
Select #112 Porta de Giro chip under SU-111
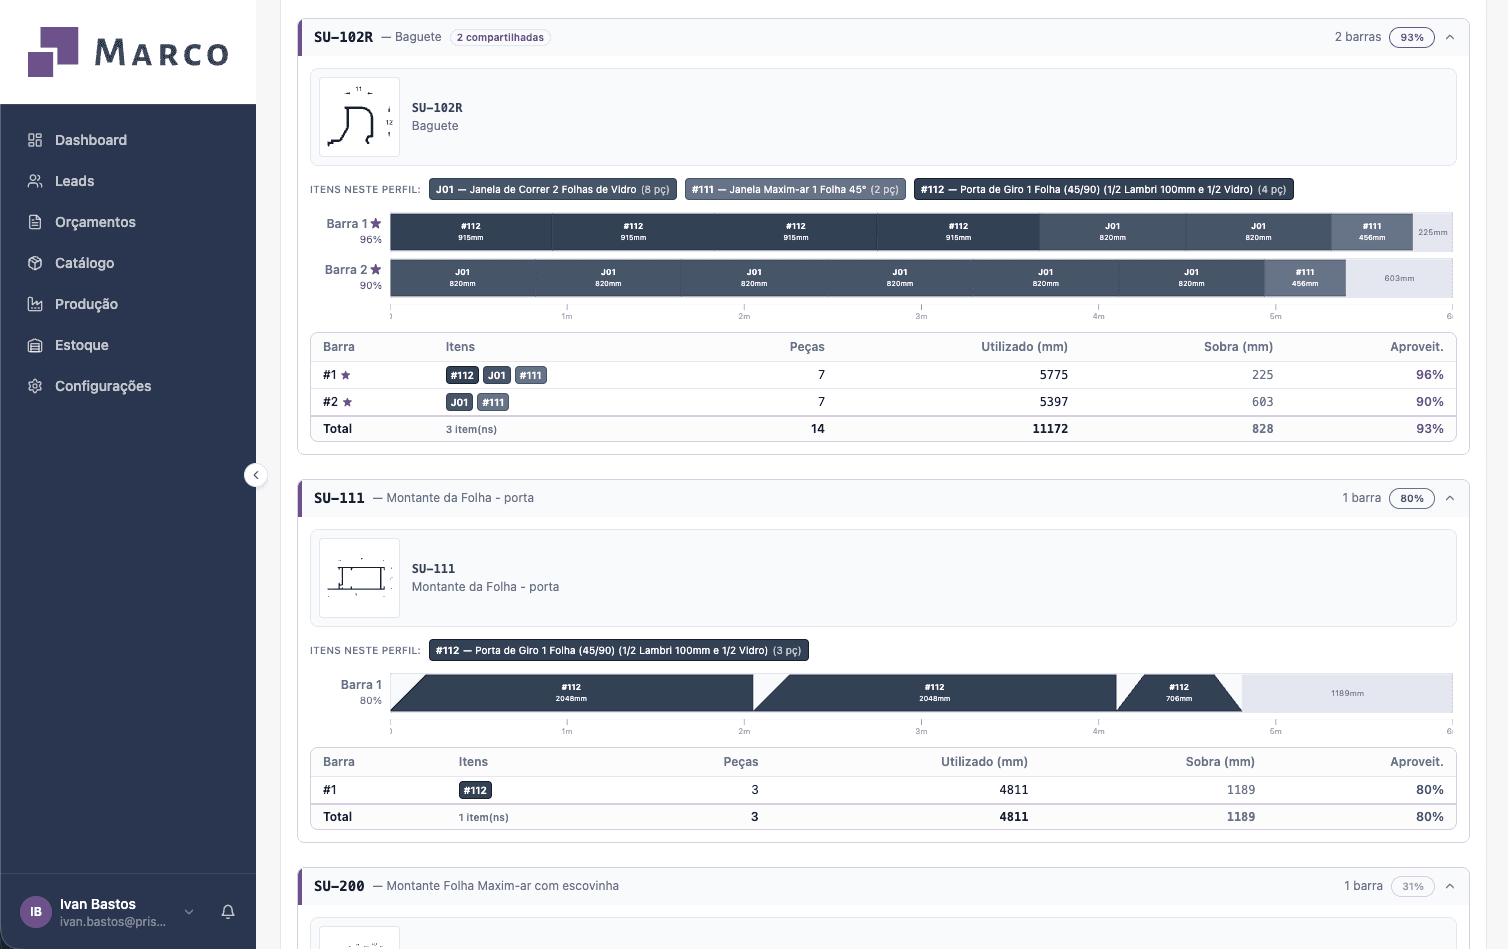[x=619, y=650]
